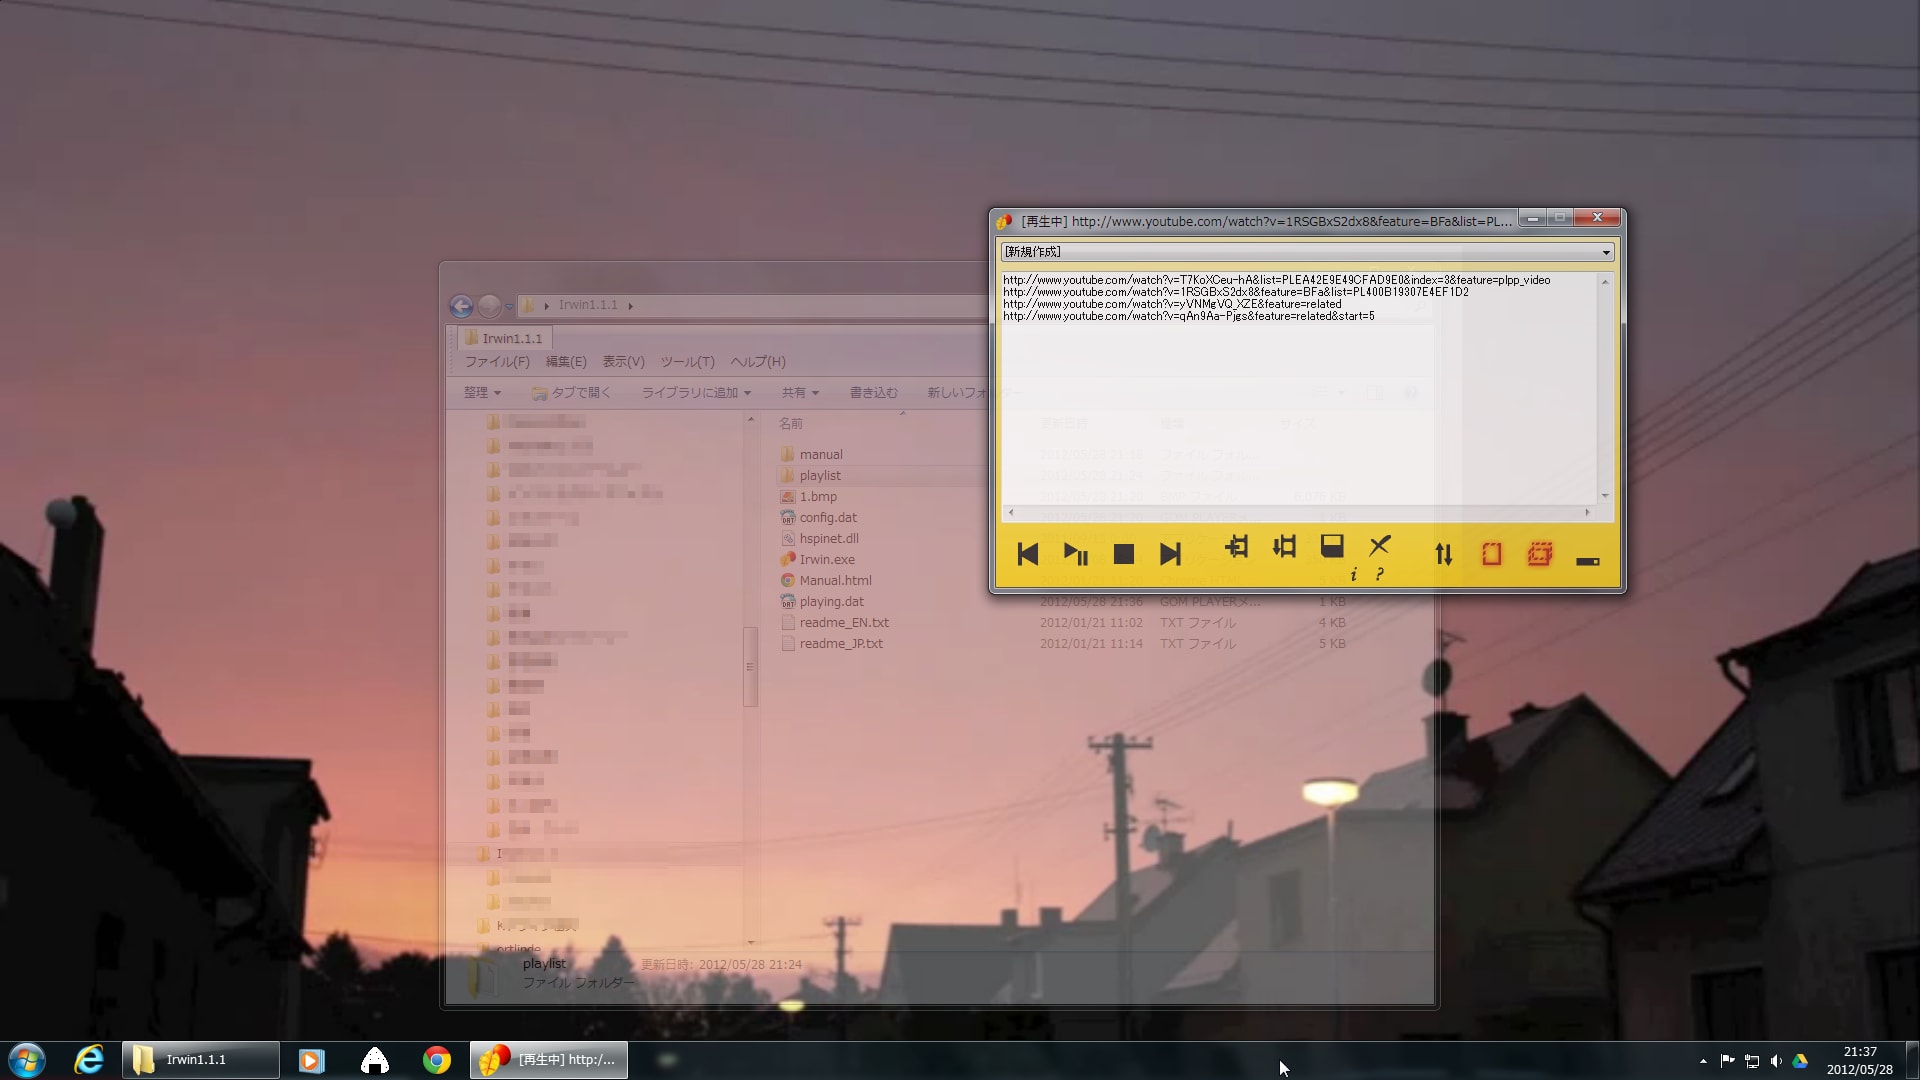Toggle the stacked red dashed rectangles icon
The image size is (1920, 1080).
(1540, 554)
